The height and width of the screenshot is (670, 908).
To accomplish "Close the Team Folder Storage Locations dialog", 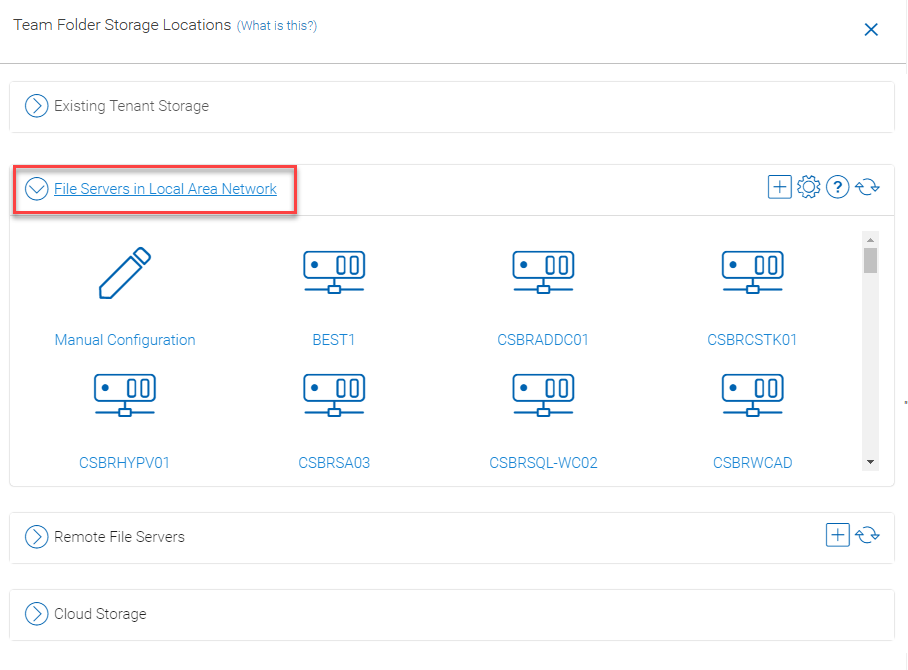I will [x=871, y=30].
